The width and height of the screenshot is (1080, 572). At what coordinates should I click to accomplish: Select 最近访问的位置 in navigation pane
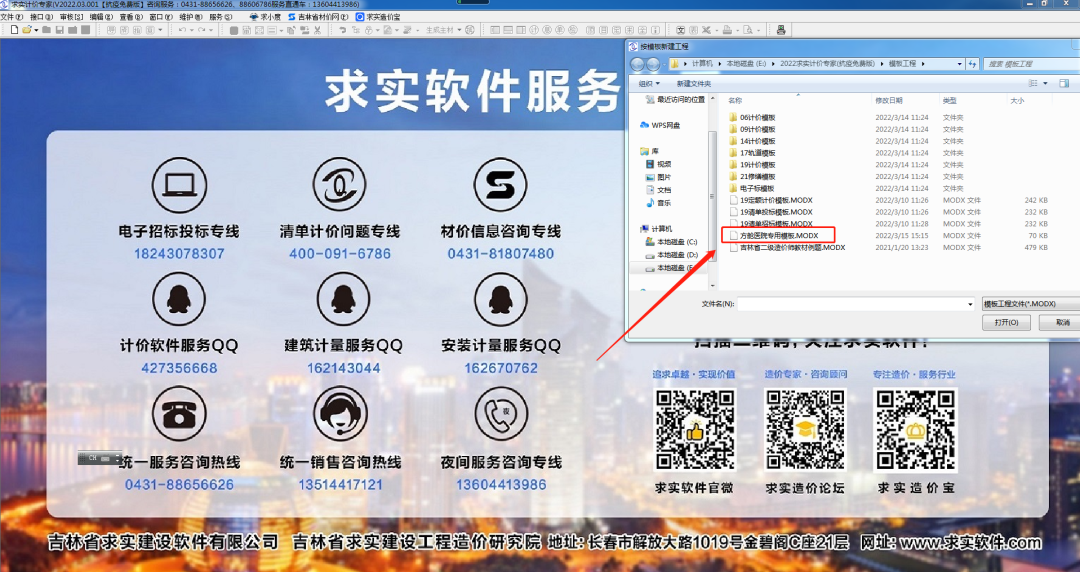(675, 99)
